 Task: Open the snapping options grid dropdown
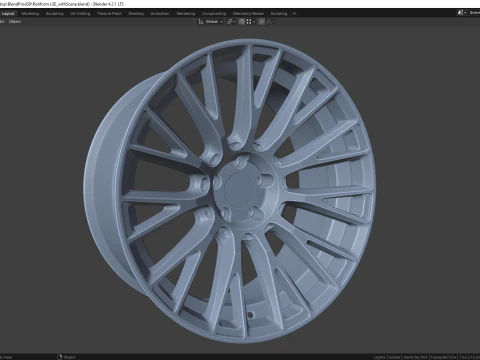pyautogui.click(x=251, y=22)
